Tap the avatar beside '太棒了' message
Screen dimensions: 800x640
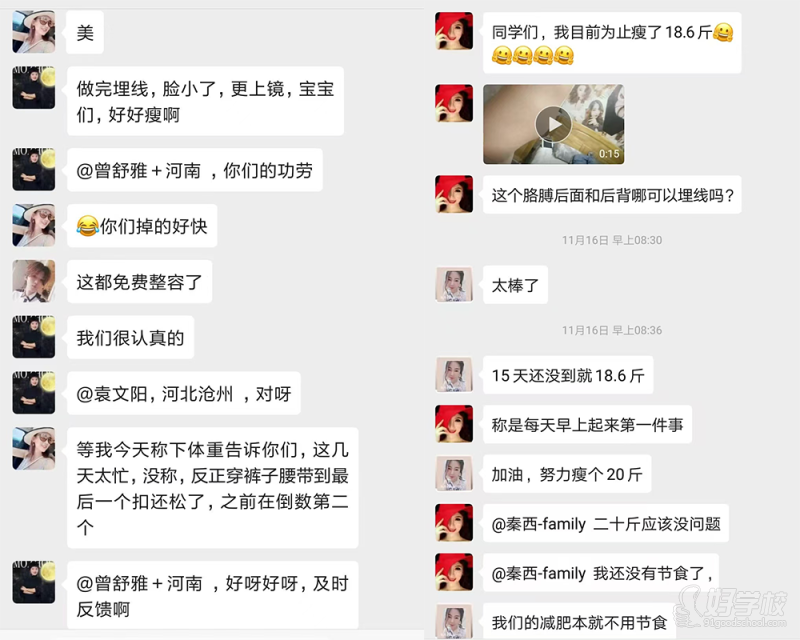tap(454, 284)
